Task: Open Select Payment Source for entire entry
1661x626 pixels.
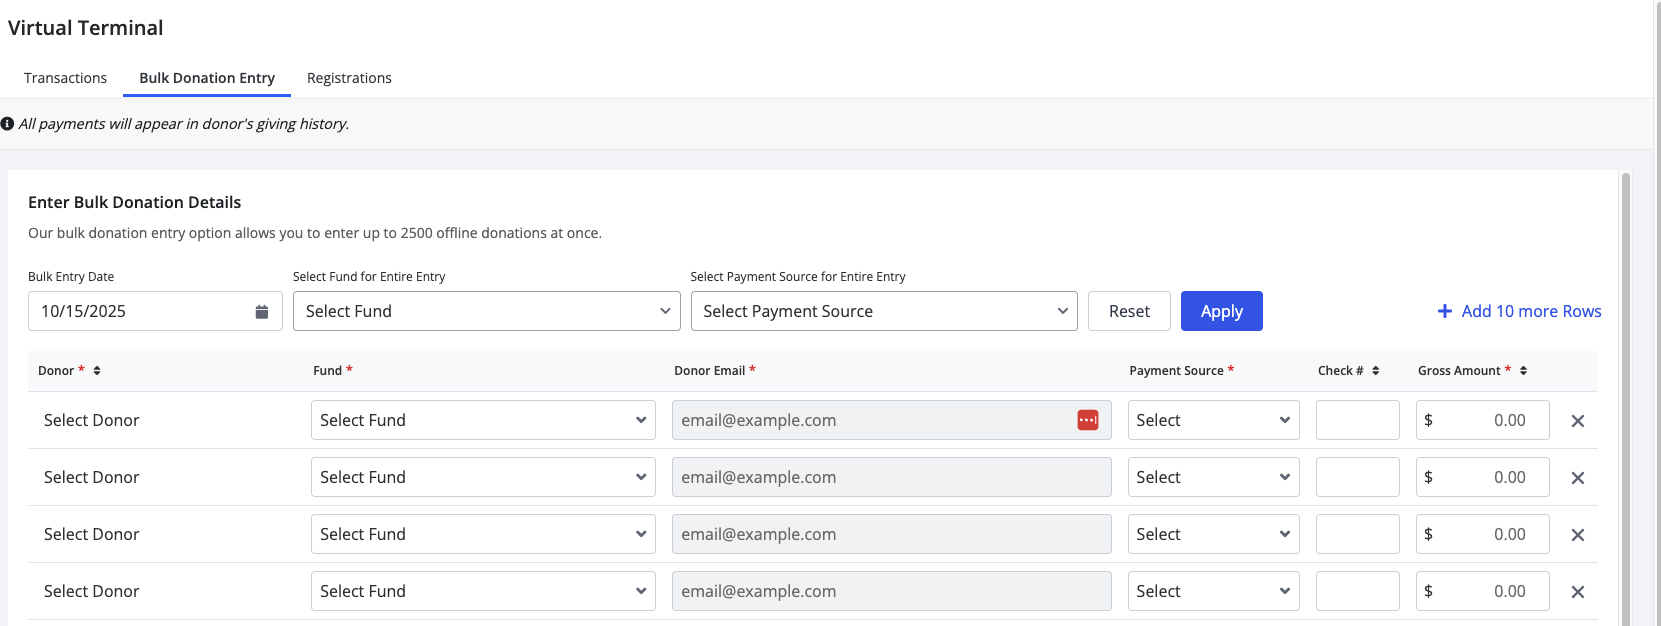Action: (x=883, y=311)
